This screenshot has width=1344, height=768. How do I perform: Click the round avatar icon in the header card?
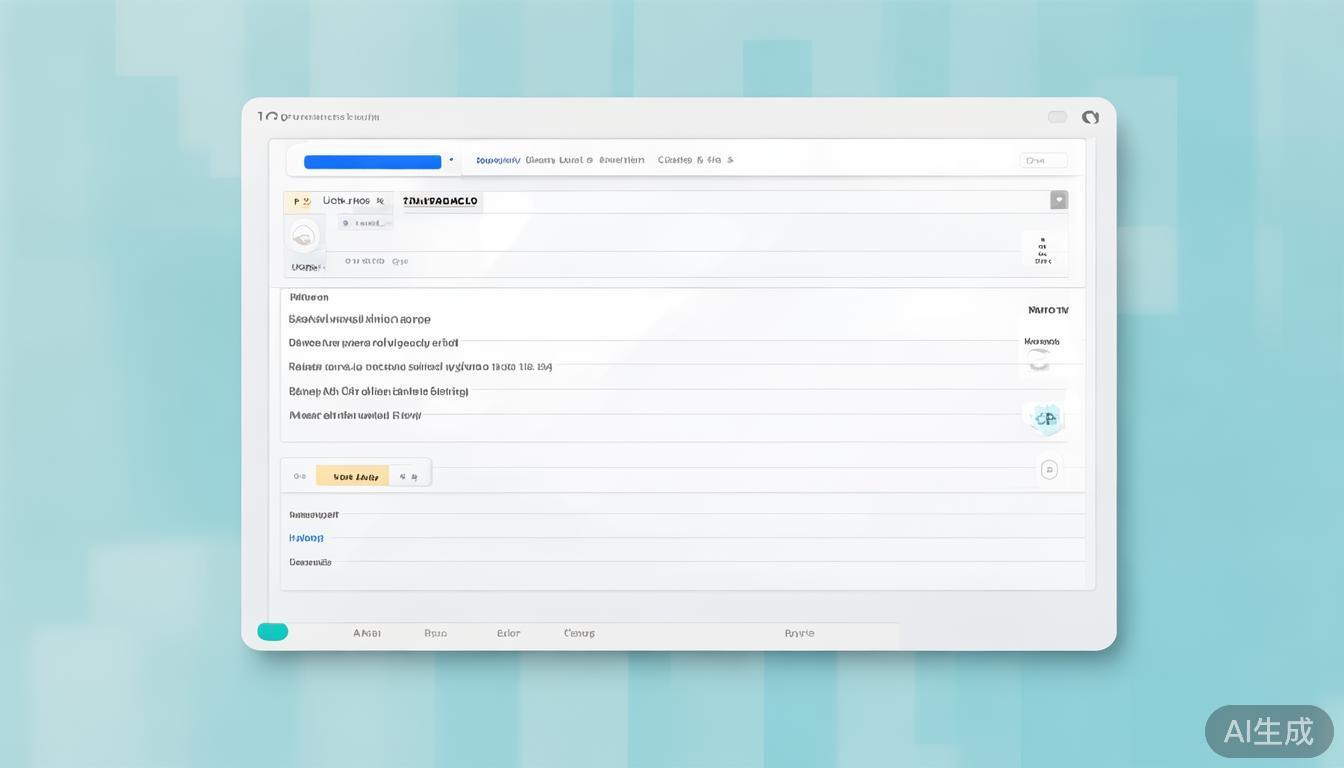[303, 236]
